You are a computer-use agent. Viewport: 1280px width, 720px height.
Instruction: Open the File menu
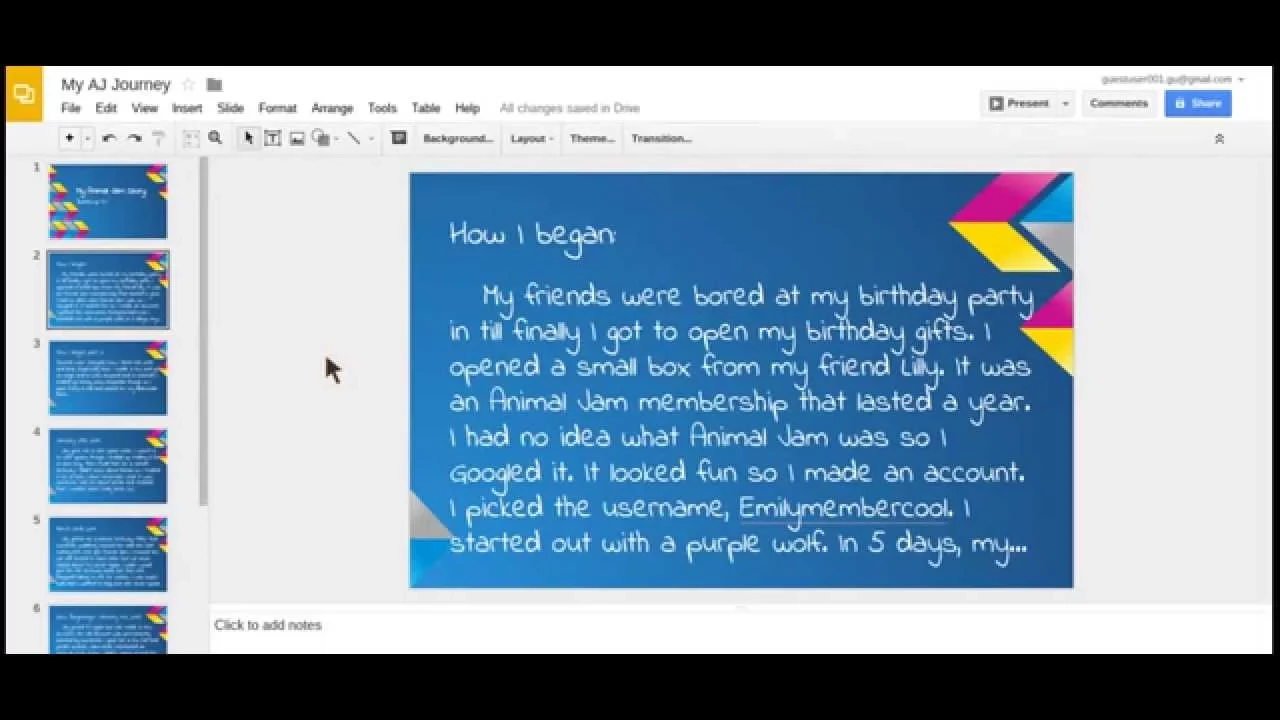[x=71, y=108]
